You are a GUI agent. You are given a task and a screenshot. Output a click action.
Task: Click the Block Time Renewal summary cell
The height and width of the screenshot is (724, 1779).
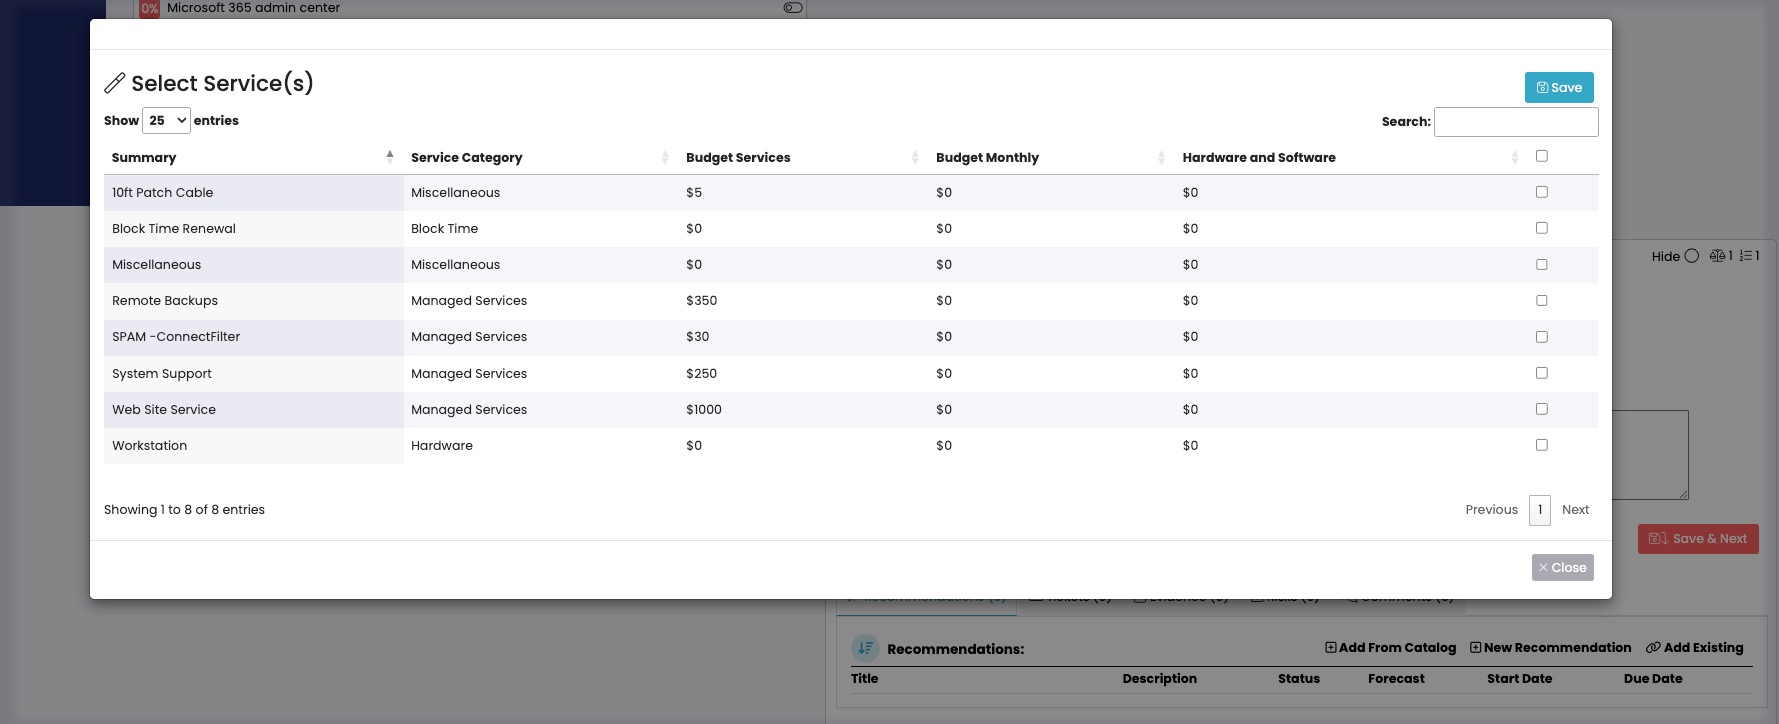253,228
